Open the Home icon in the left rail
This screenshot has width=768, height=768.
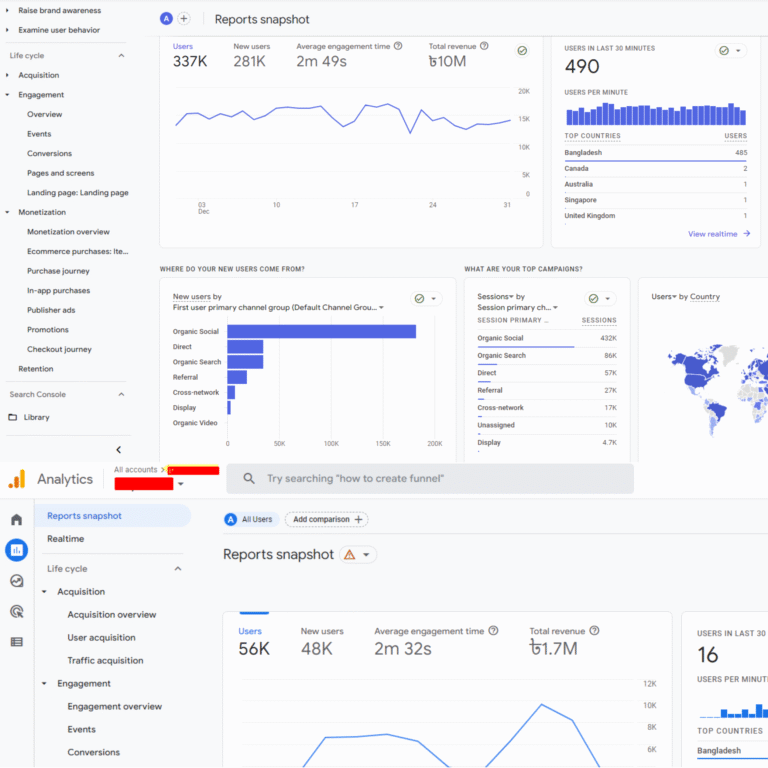click(x=16, y=520)
